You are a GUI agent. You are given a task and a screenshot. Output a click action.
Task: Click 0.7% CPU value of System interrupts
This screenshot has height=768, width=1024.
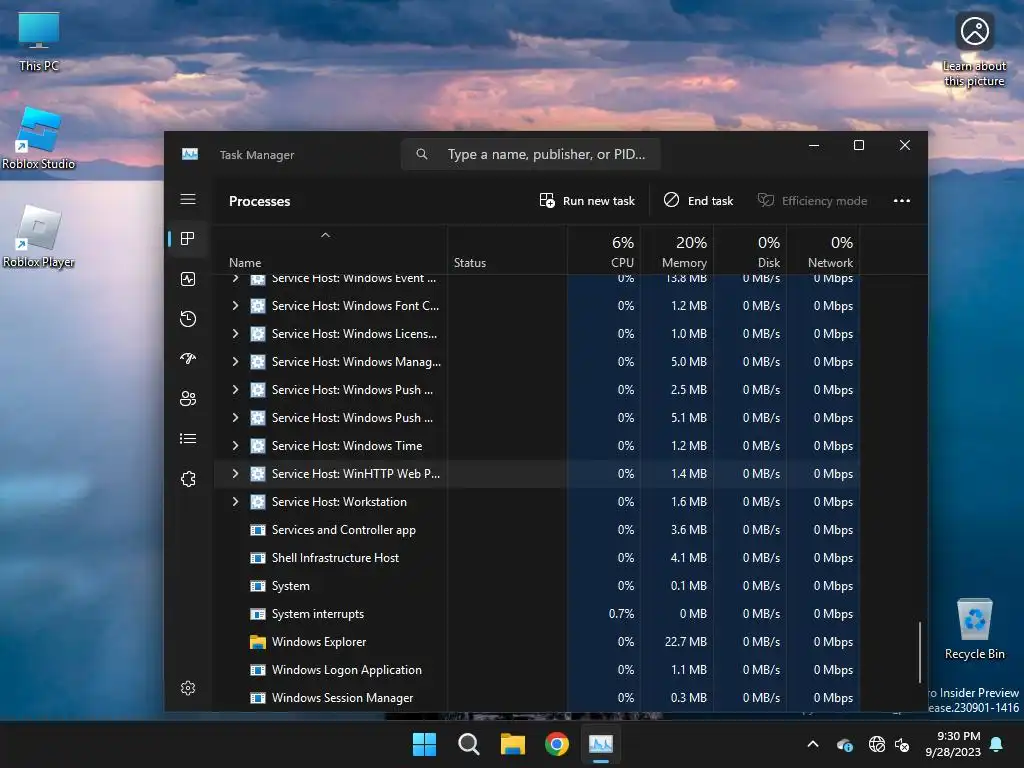621,614
